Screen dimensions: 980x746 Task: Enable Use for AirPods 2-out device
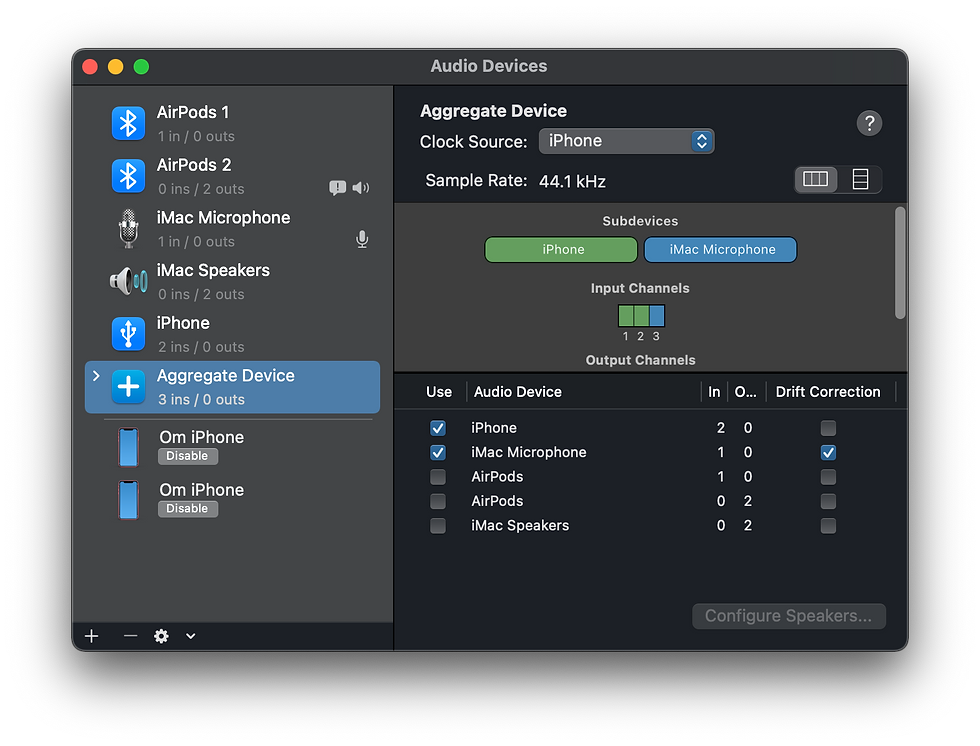438,501
